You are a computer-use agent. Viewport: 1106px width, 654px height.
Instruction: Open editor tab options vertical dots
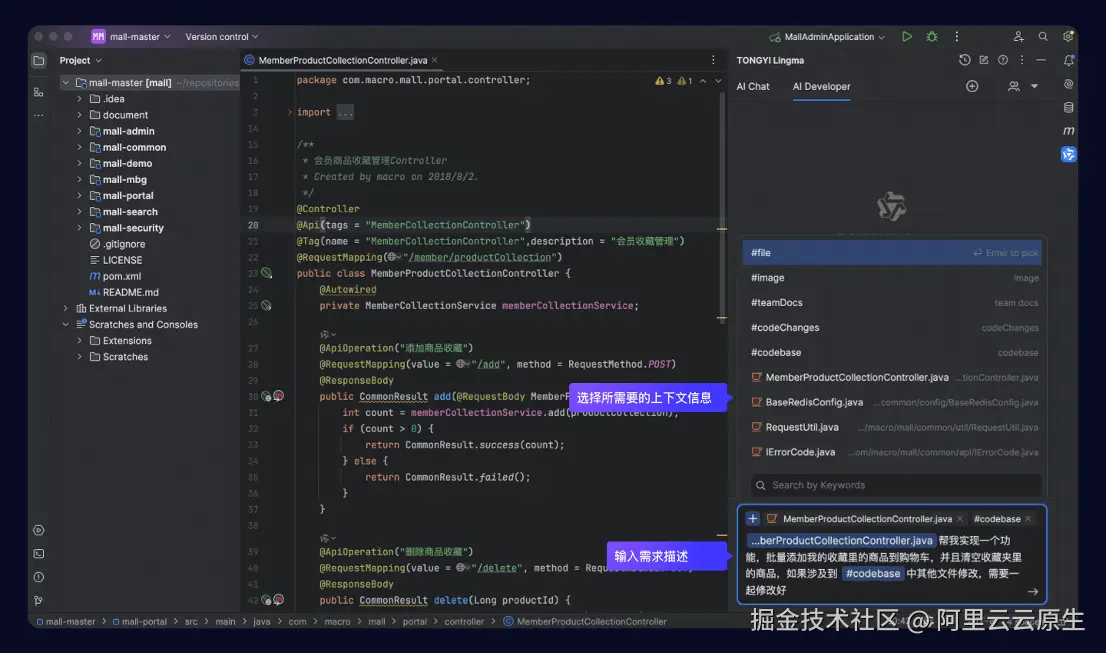pos(713,61)
